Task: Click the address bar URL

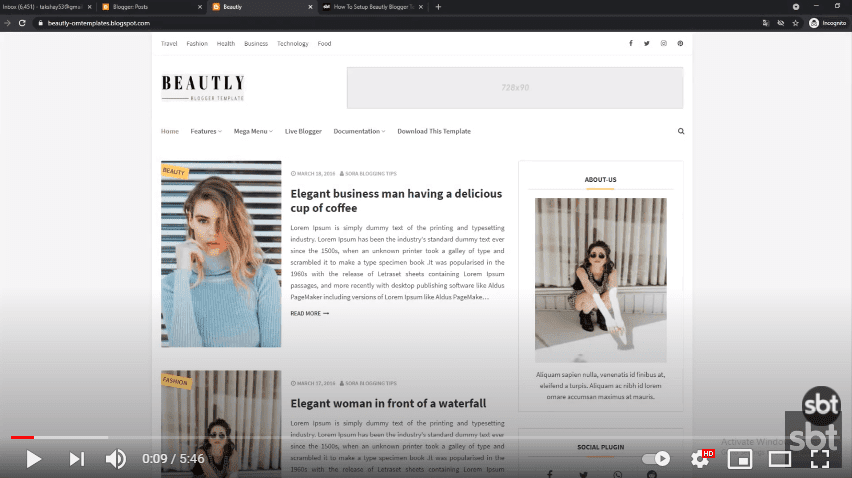Action: pos(98,23)
